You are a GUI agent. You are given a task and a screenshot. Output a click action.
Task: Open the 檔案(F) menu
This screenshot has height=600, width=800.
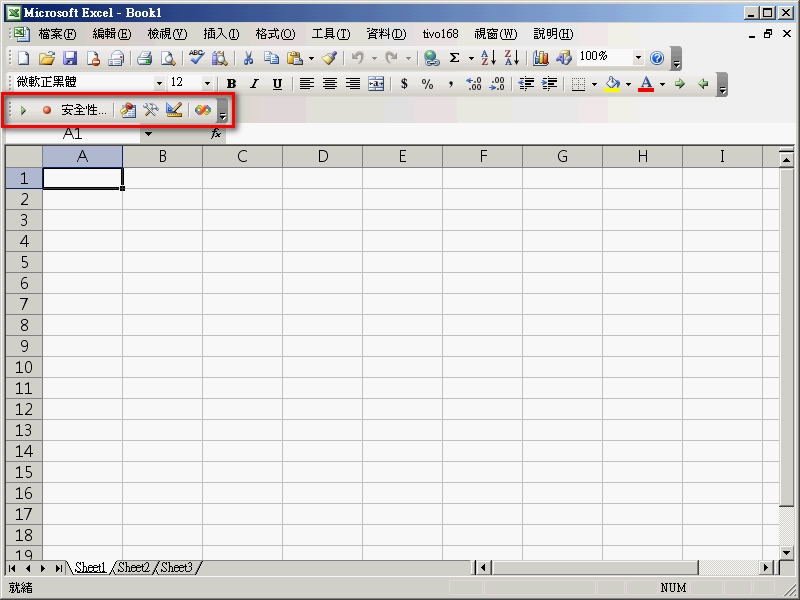[x=58, y=34]
